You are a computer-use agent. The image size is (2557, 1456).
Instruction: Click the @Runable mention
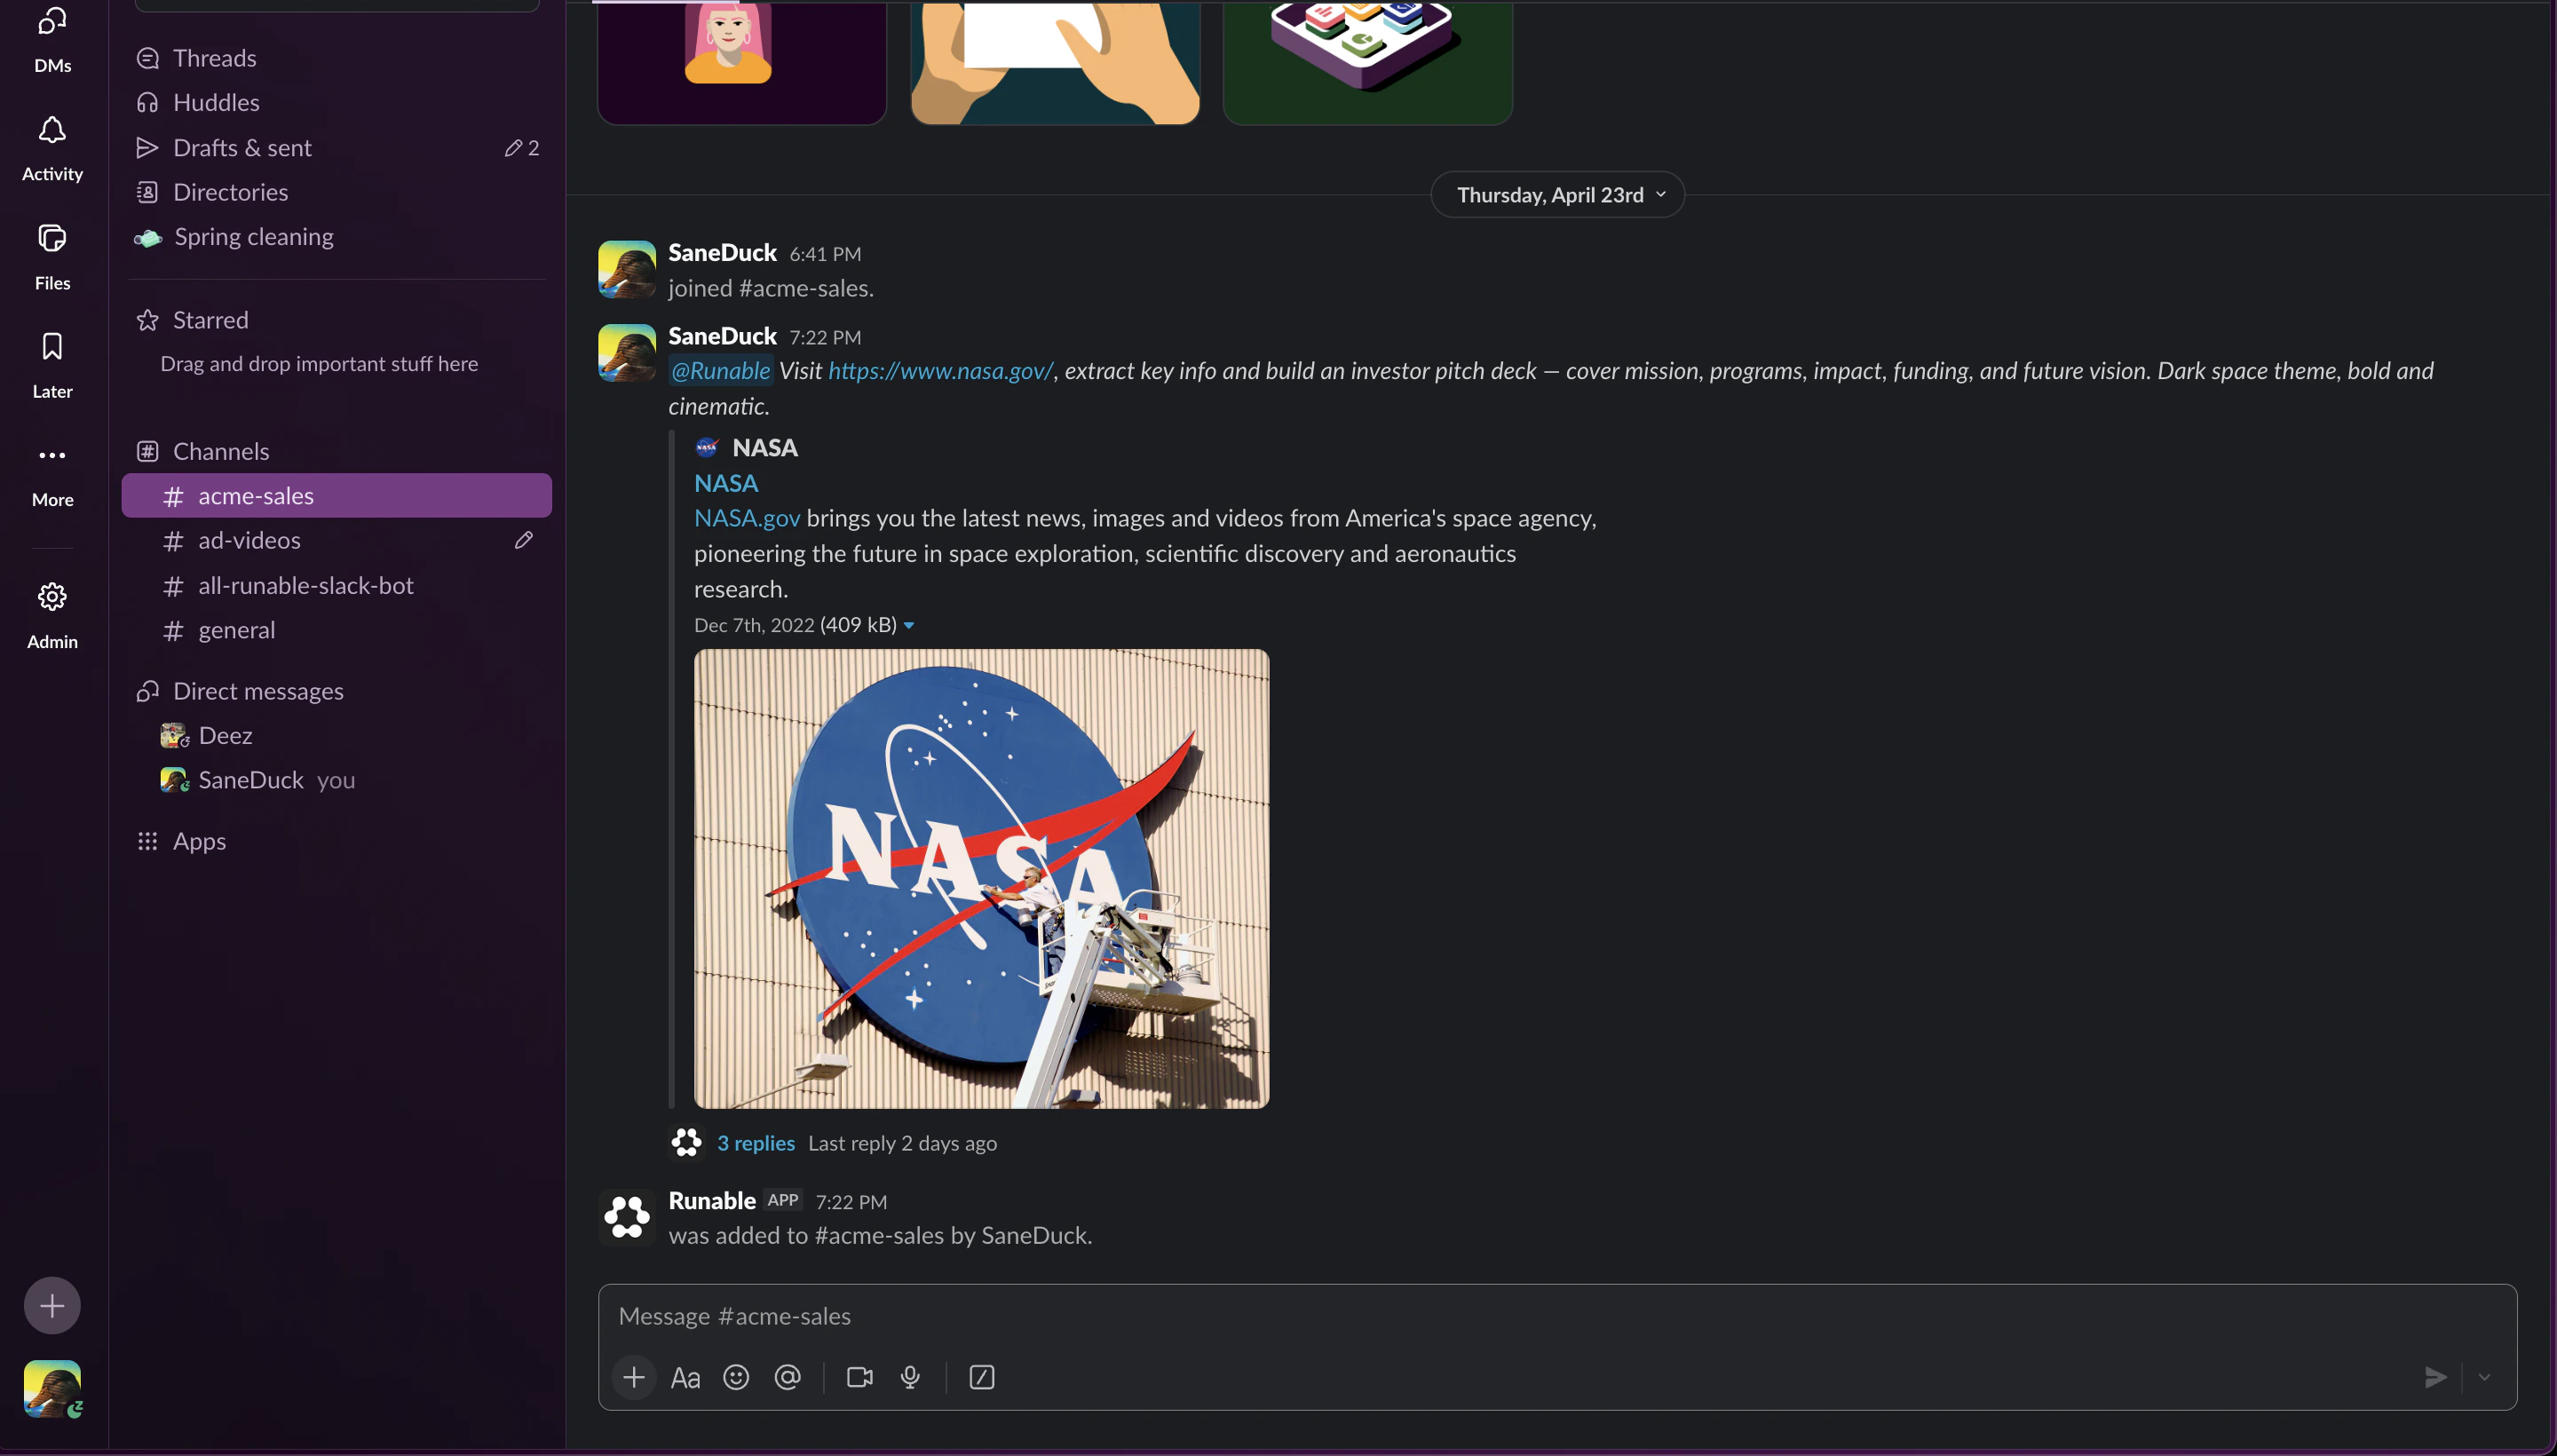click(720, 371)
